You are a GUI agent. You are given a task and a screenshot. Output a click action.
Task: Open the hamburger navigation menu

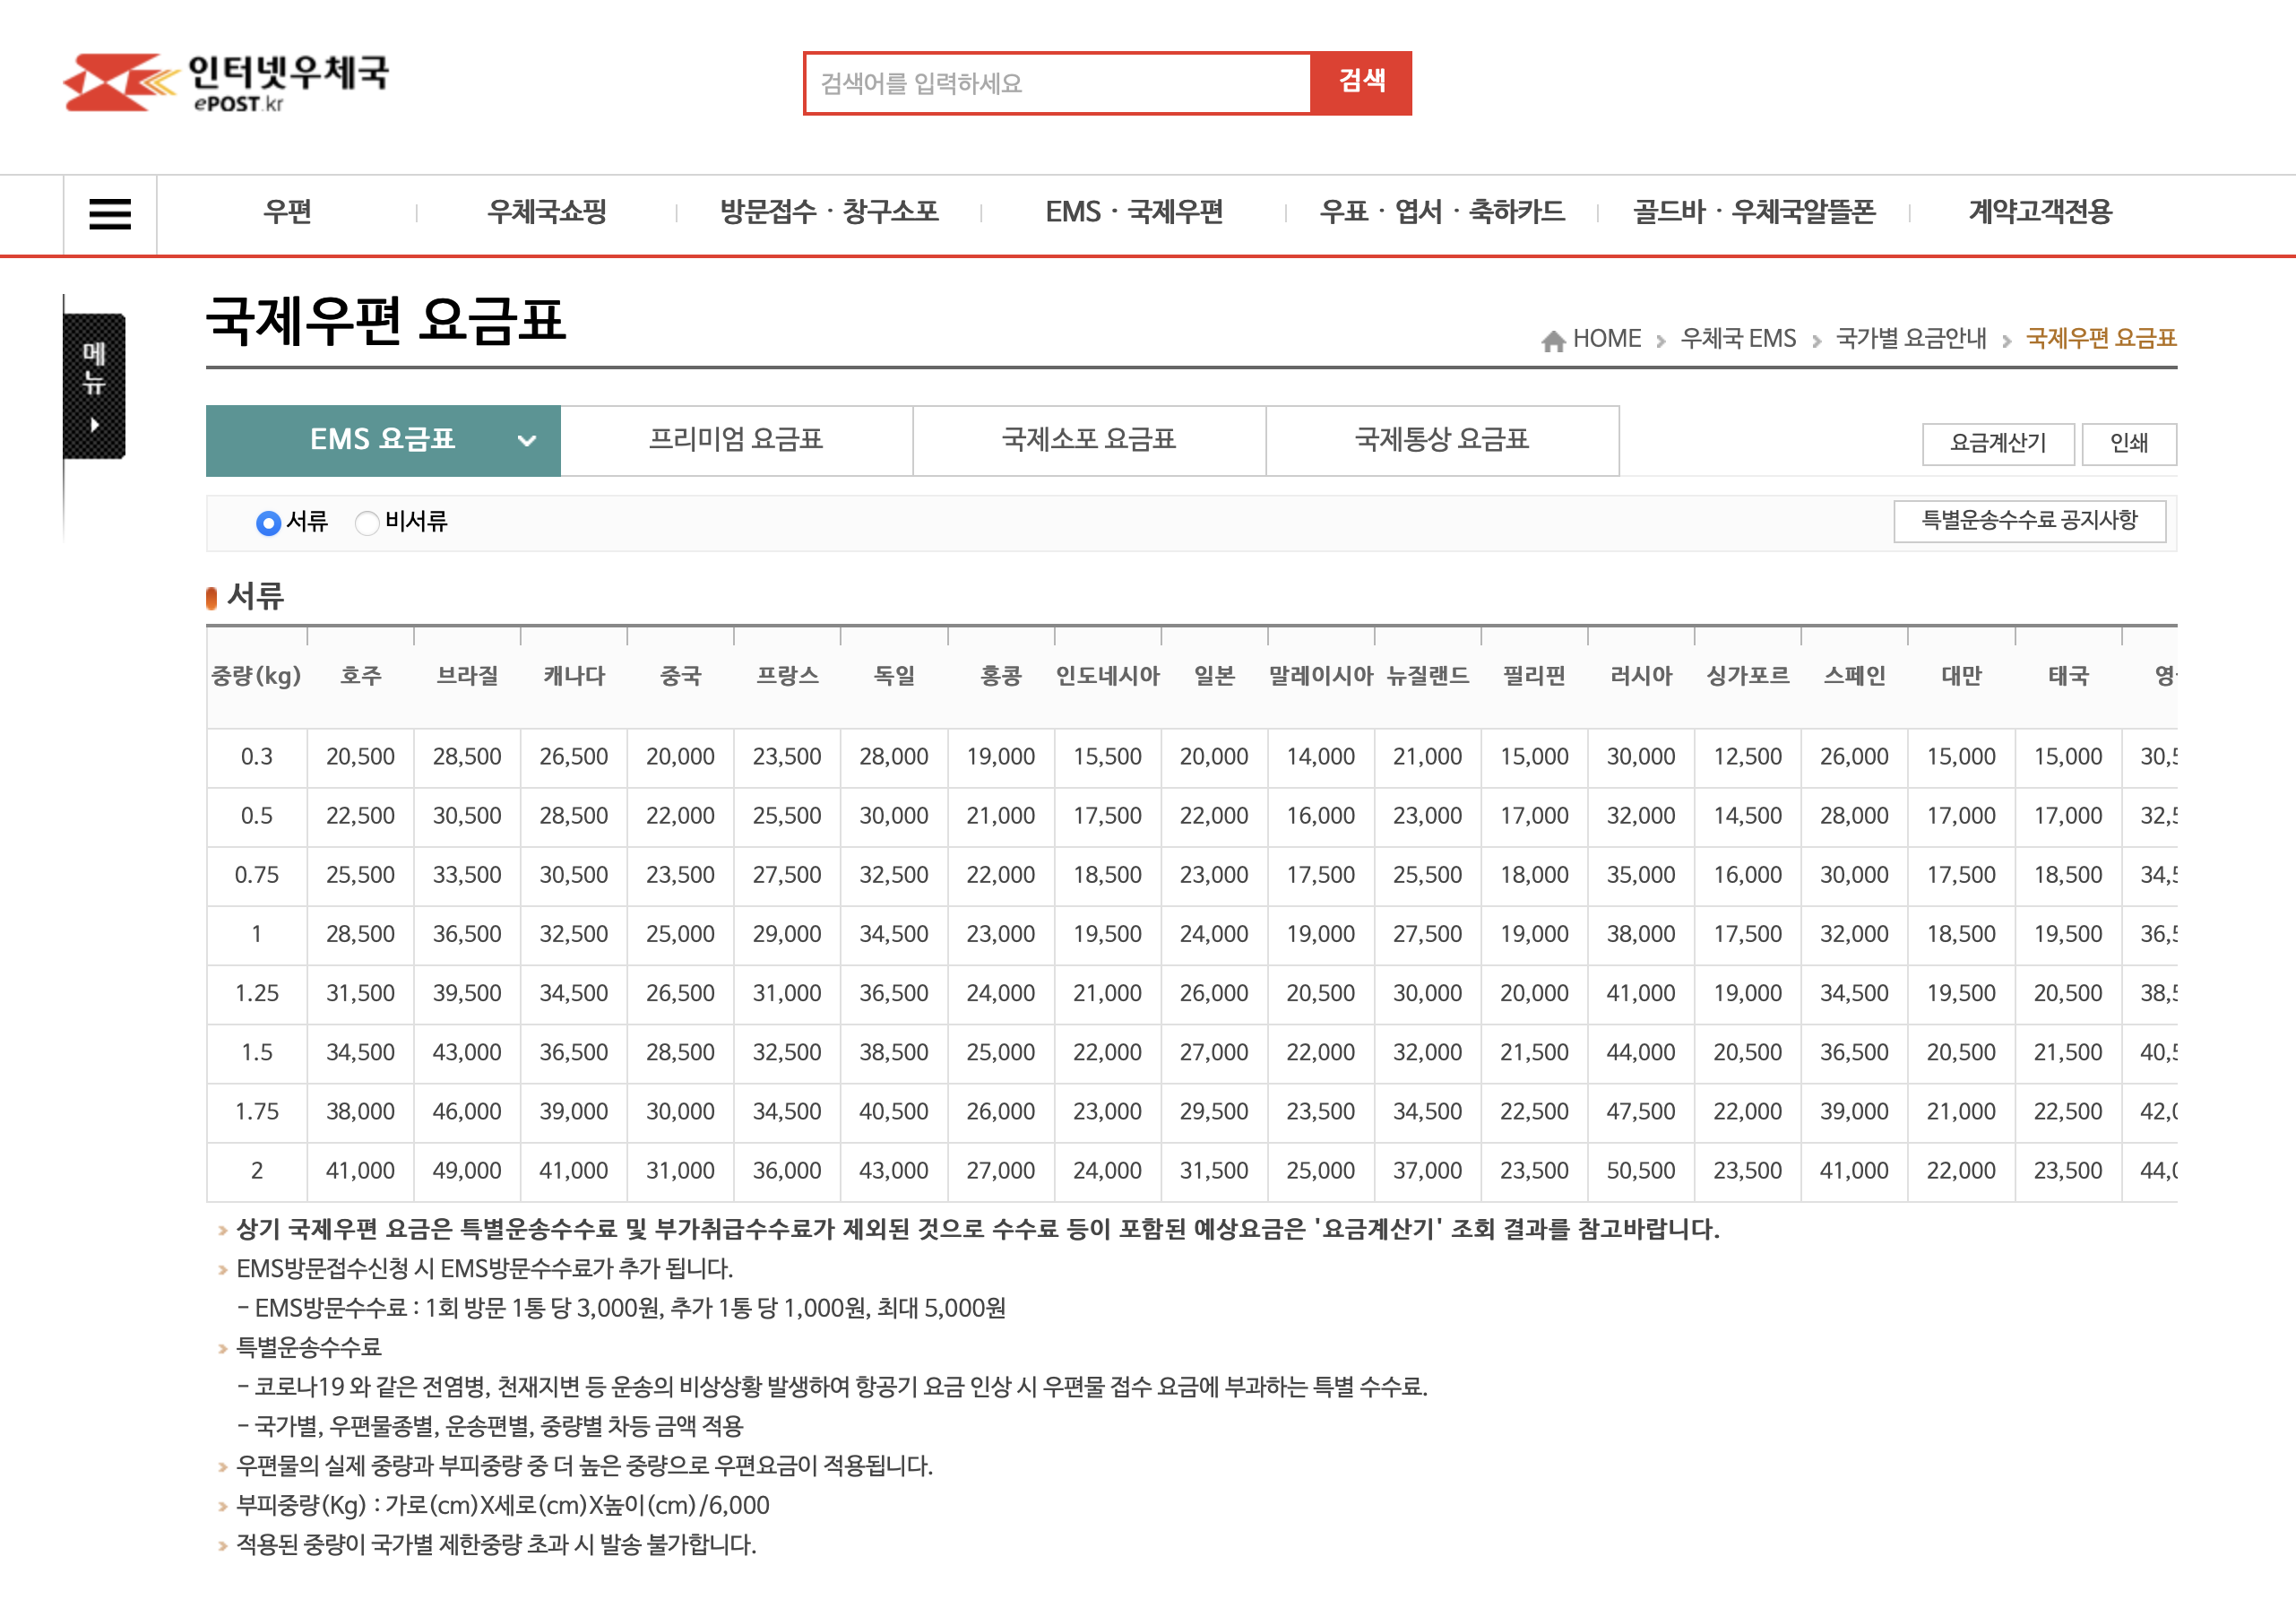point(110,214)
